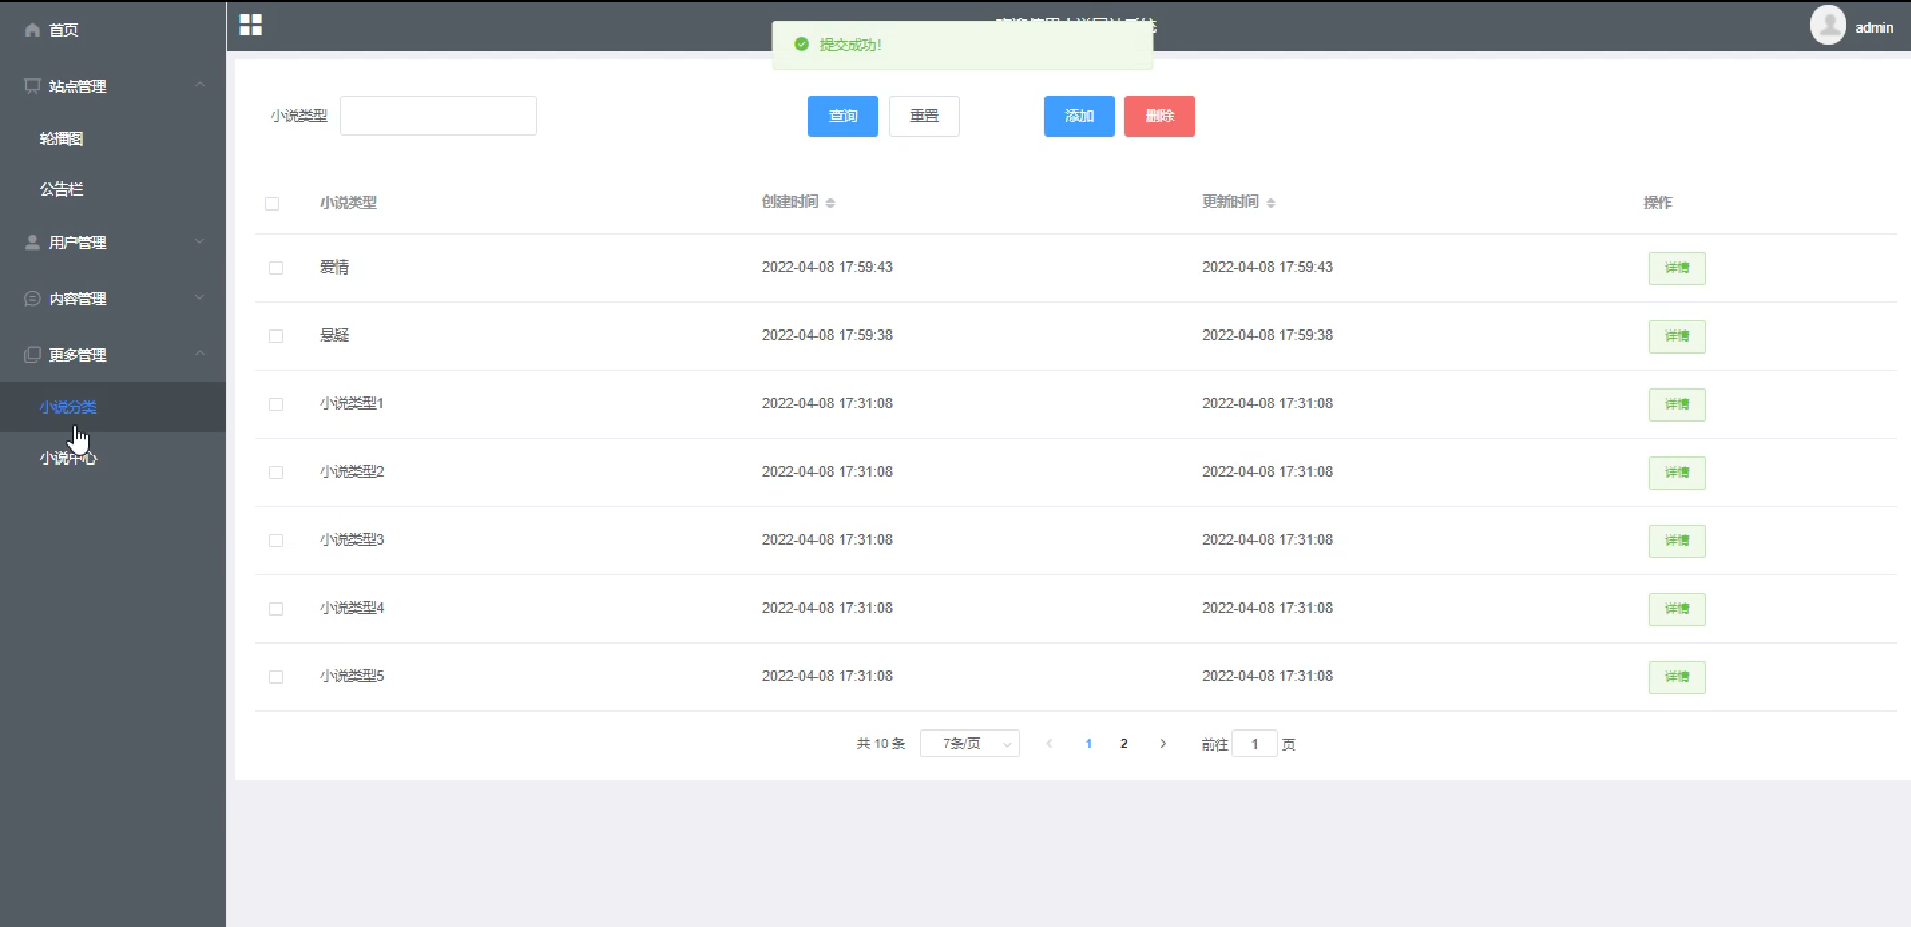Check the box for the 爱情 row
Screen dimensions: 1911x927
click(x=276, y=268)
